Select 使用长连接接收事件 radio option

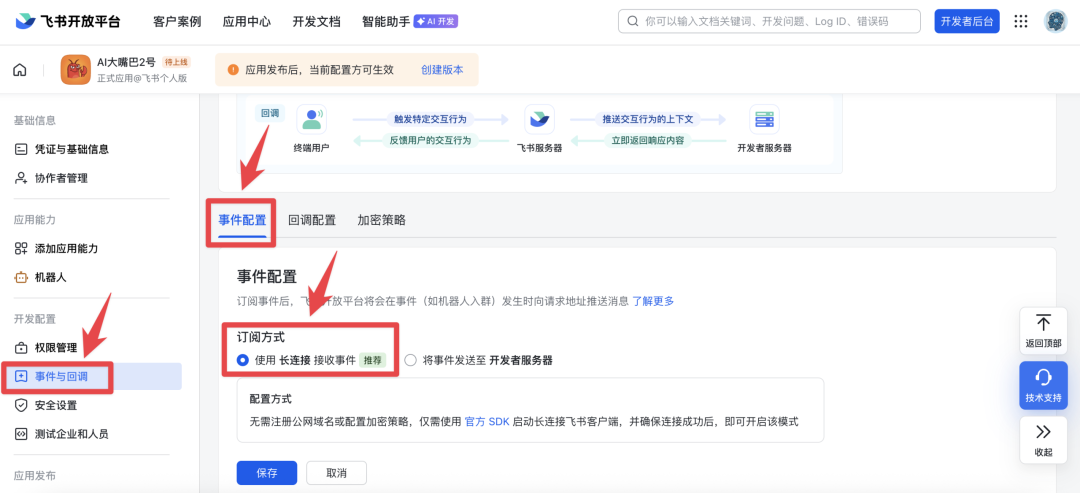(x=243, y=360)
